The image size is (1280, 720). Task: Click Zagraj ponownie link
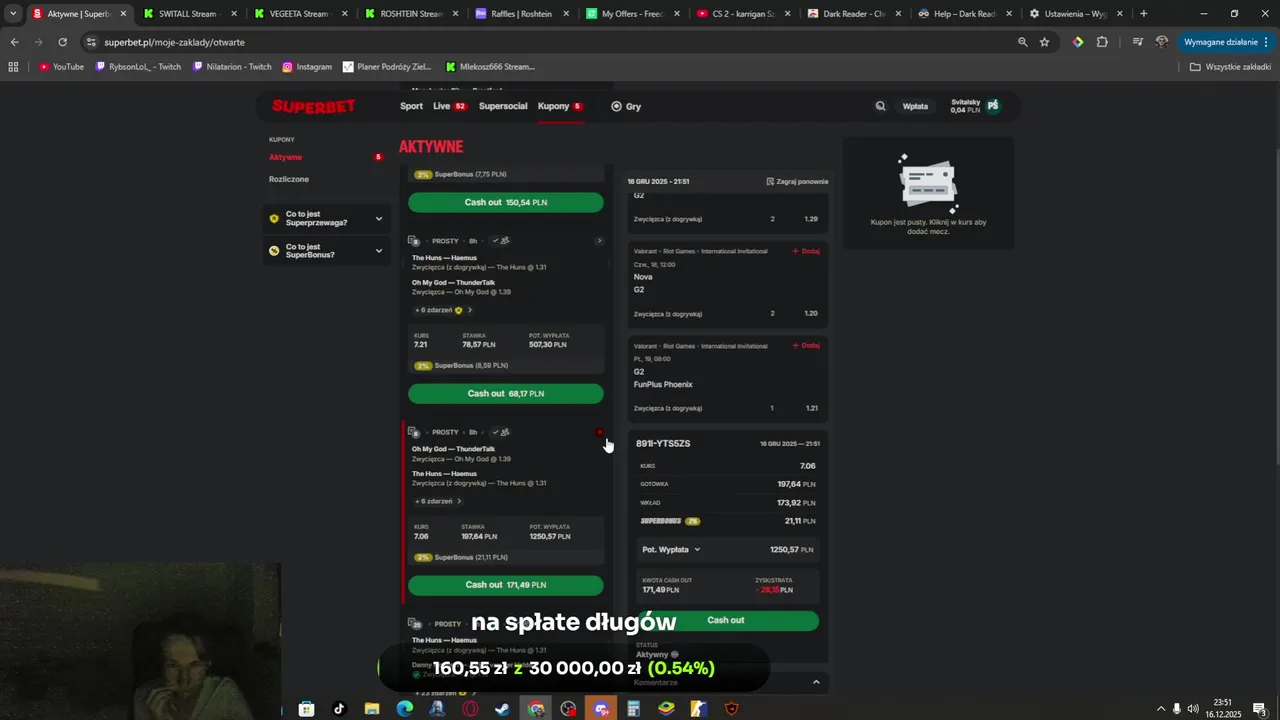pyautogui.click(x=797, y=182)
